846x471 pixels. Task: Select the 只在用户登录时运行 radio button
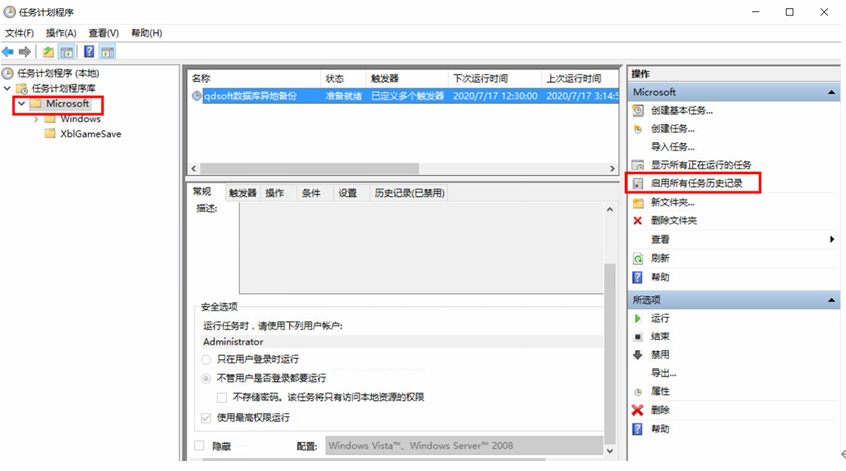click(206, 359)
